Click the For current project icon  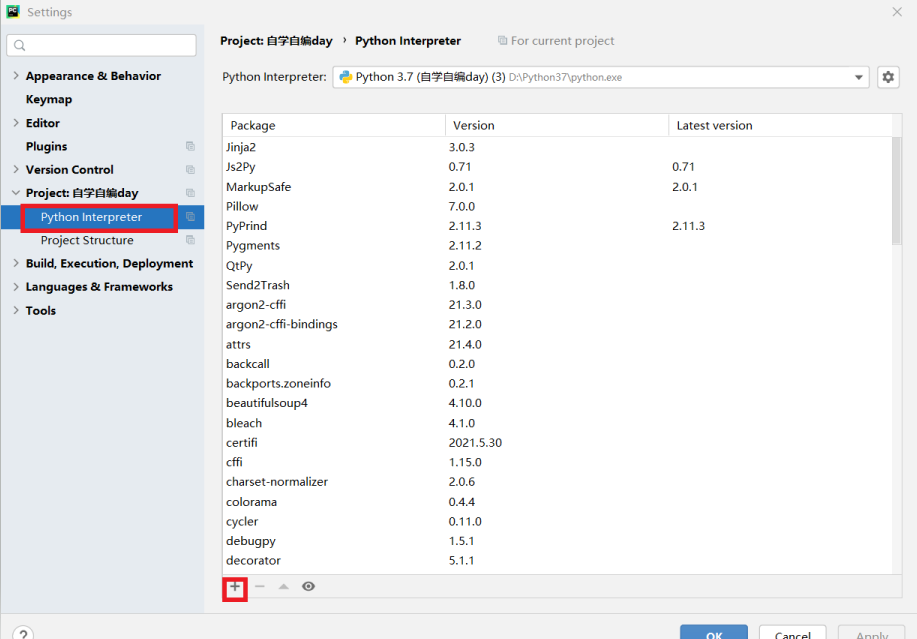point(502,40)
